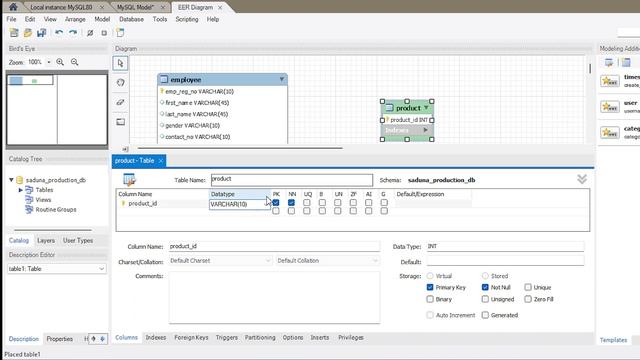Close the EER Diagram tab
The image size is (640, 360).
click(220, 7)
